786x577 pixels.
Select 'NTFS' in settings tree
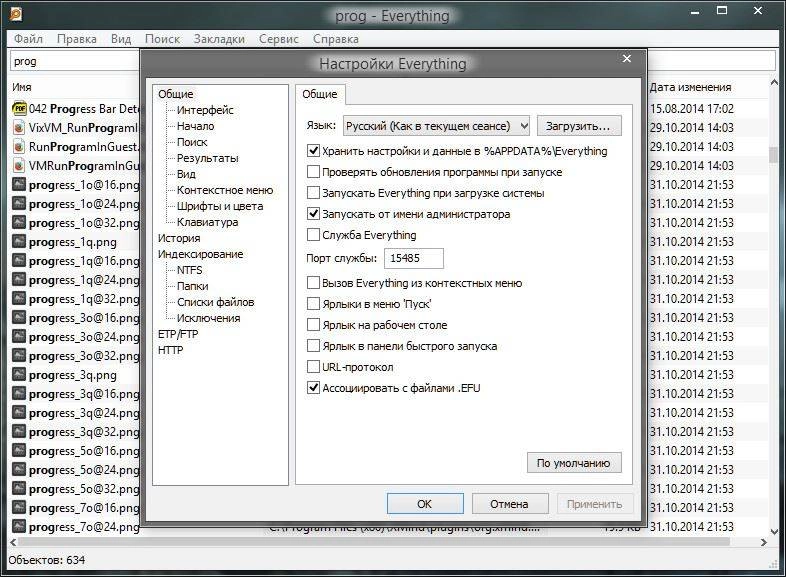[189, 270]
